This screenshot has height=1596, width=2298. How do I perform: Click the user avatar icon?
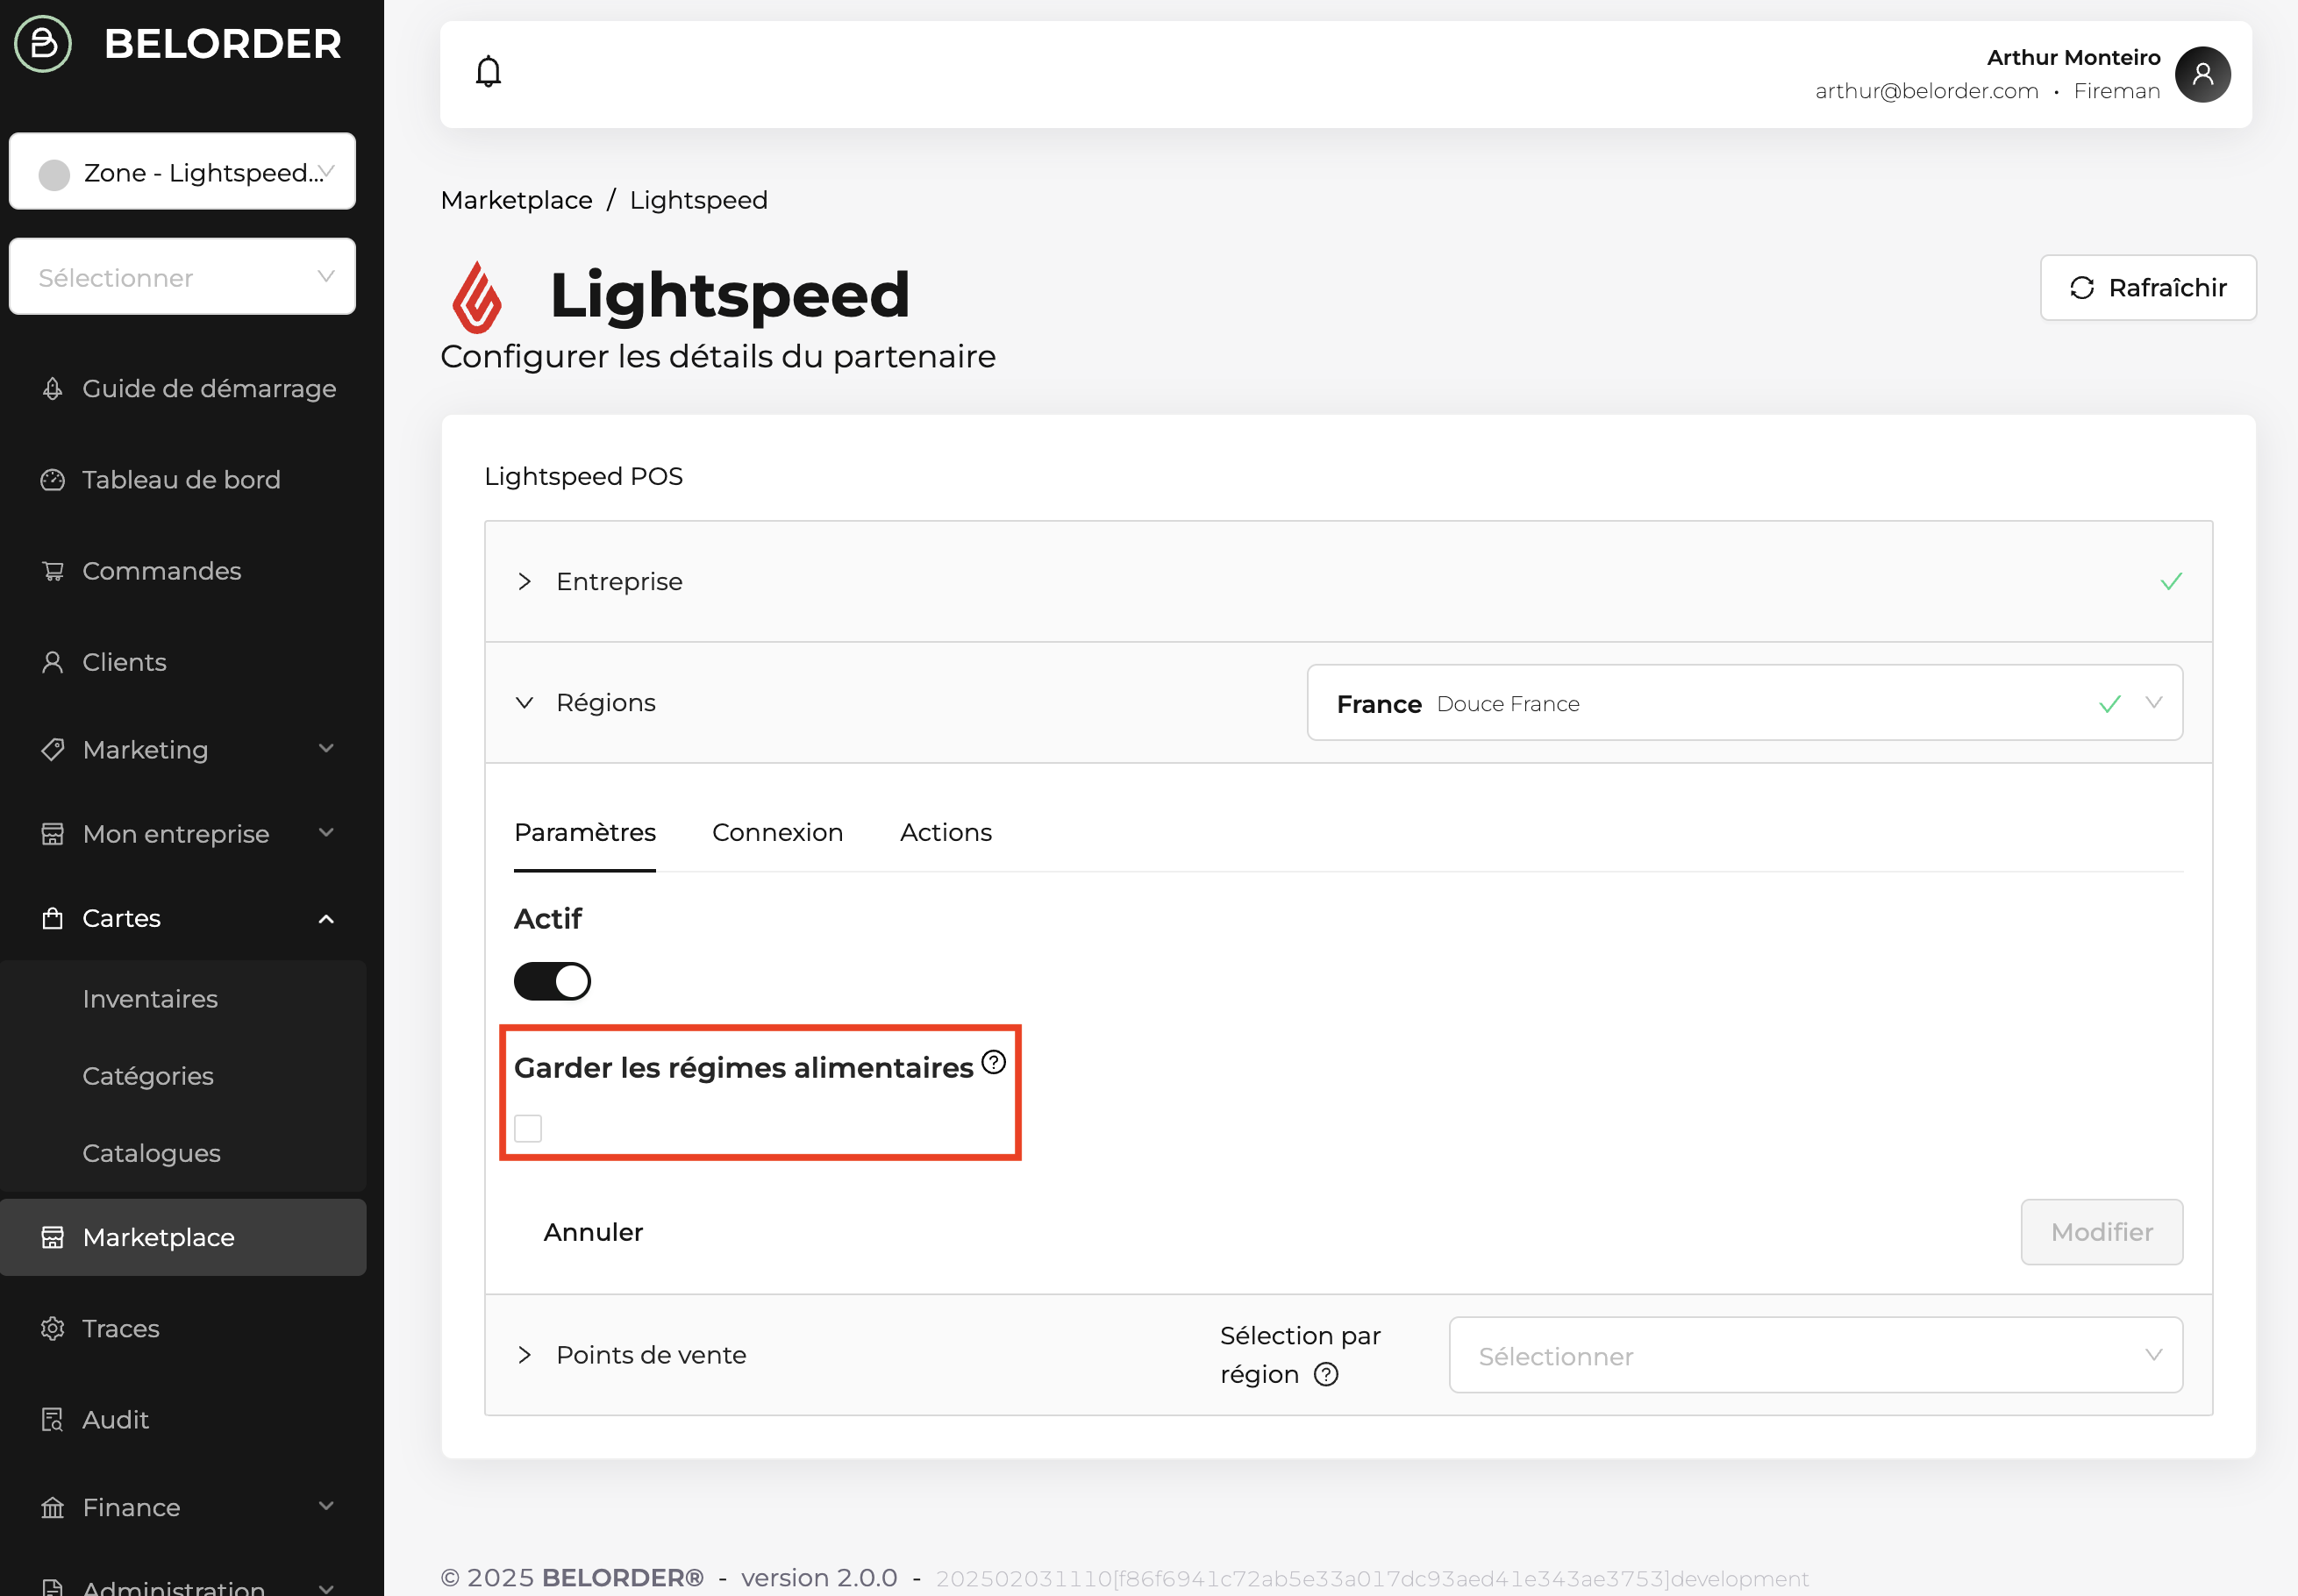click(x=2202, y=74)
